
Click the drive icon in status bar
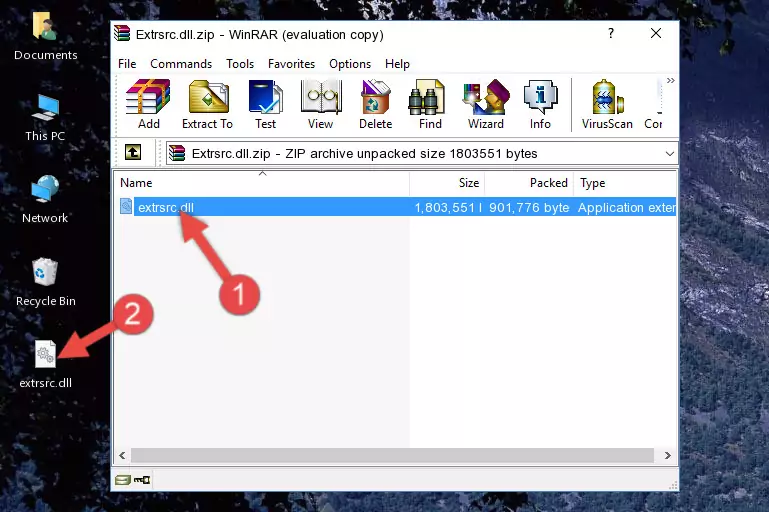point(123,480)
